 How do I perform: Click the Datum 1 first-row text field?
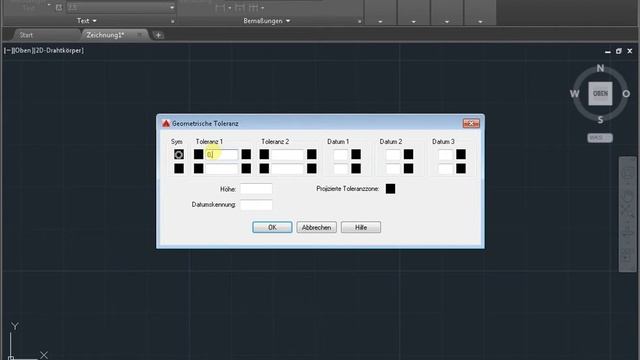pyautogui.click(x=340, y=154)
